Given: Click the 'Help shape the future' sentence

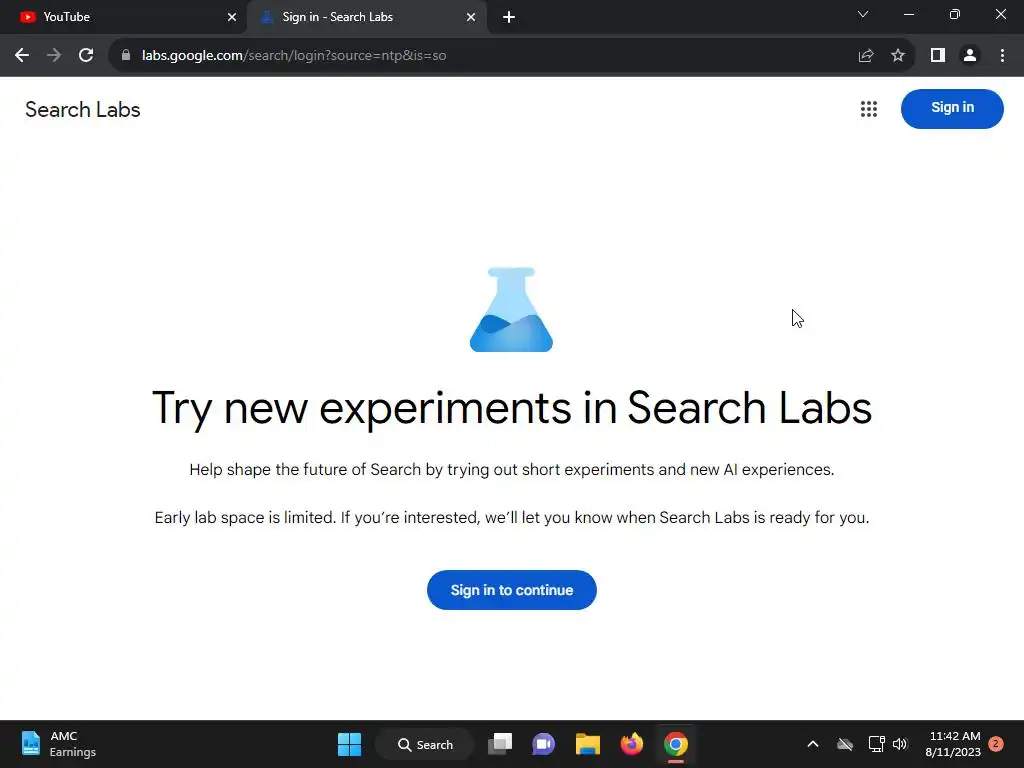Looking at the screenshot, I should [512, 470].
